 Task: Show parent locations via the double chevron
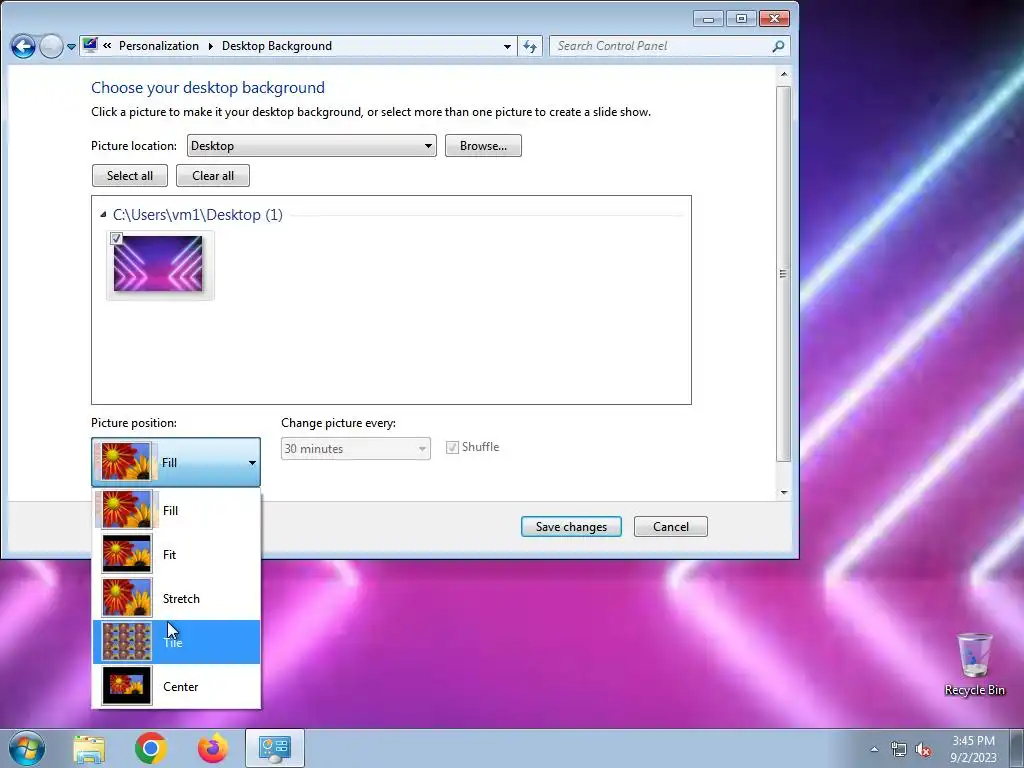click(107, 46)
